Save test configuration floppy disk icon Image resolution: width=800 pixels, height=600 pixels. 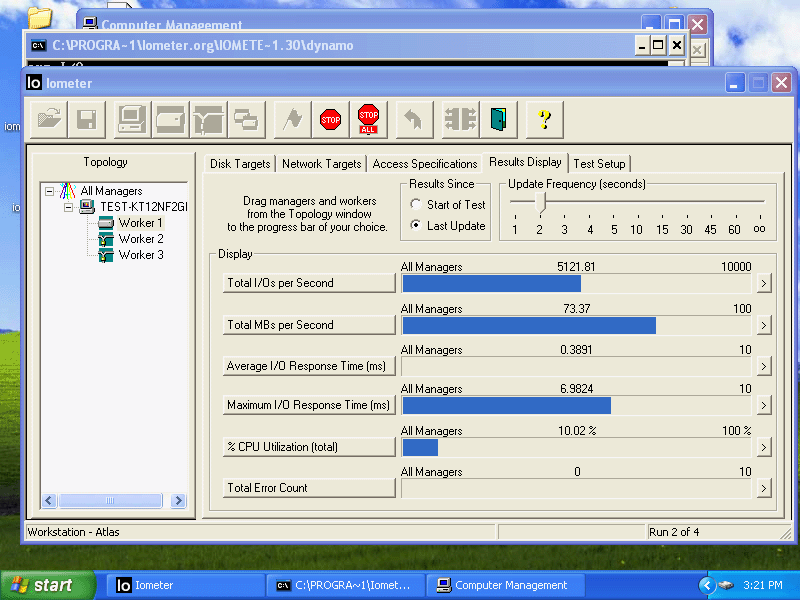pyautogui.click(x=87, y=119)
